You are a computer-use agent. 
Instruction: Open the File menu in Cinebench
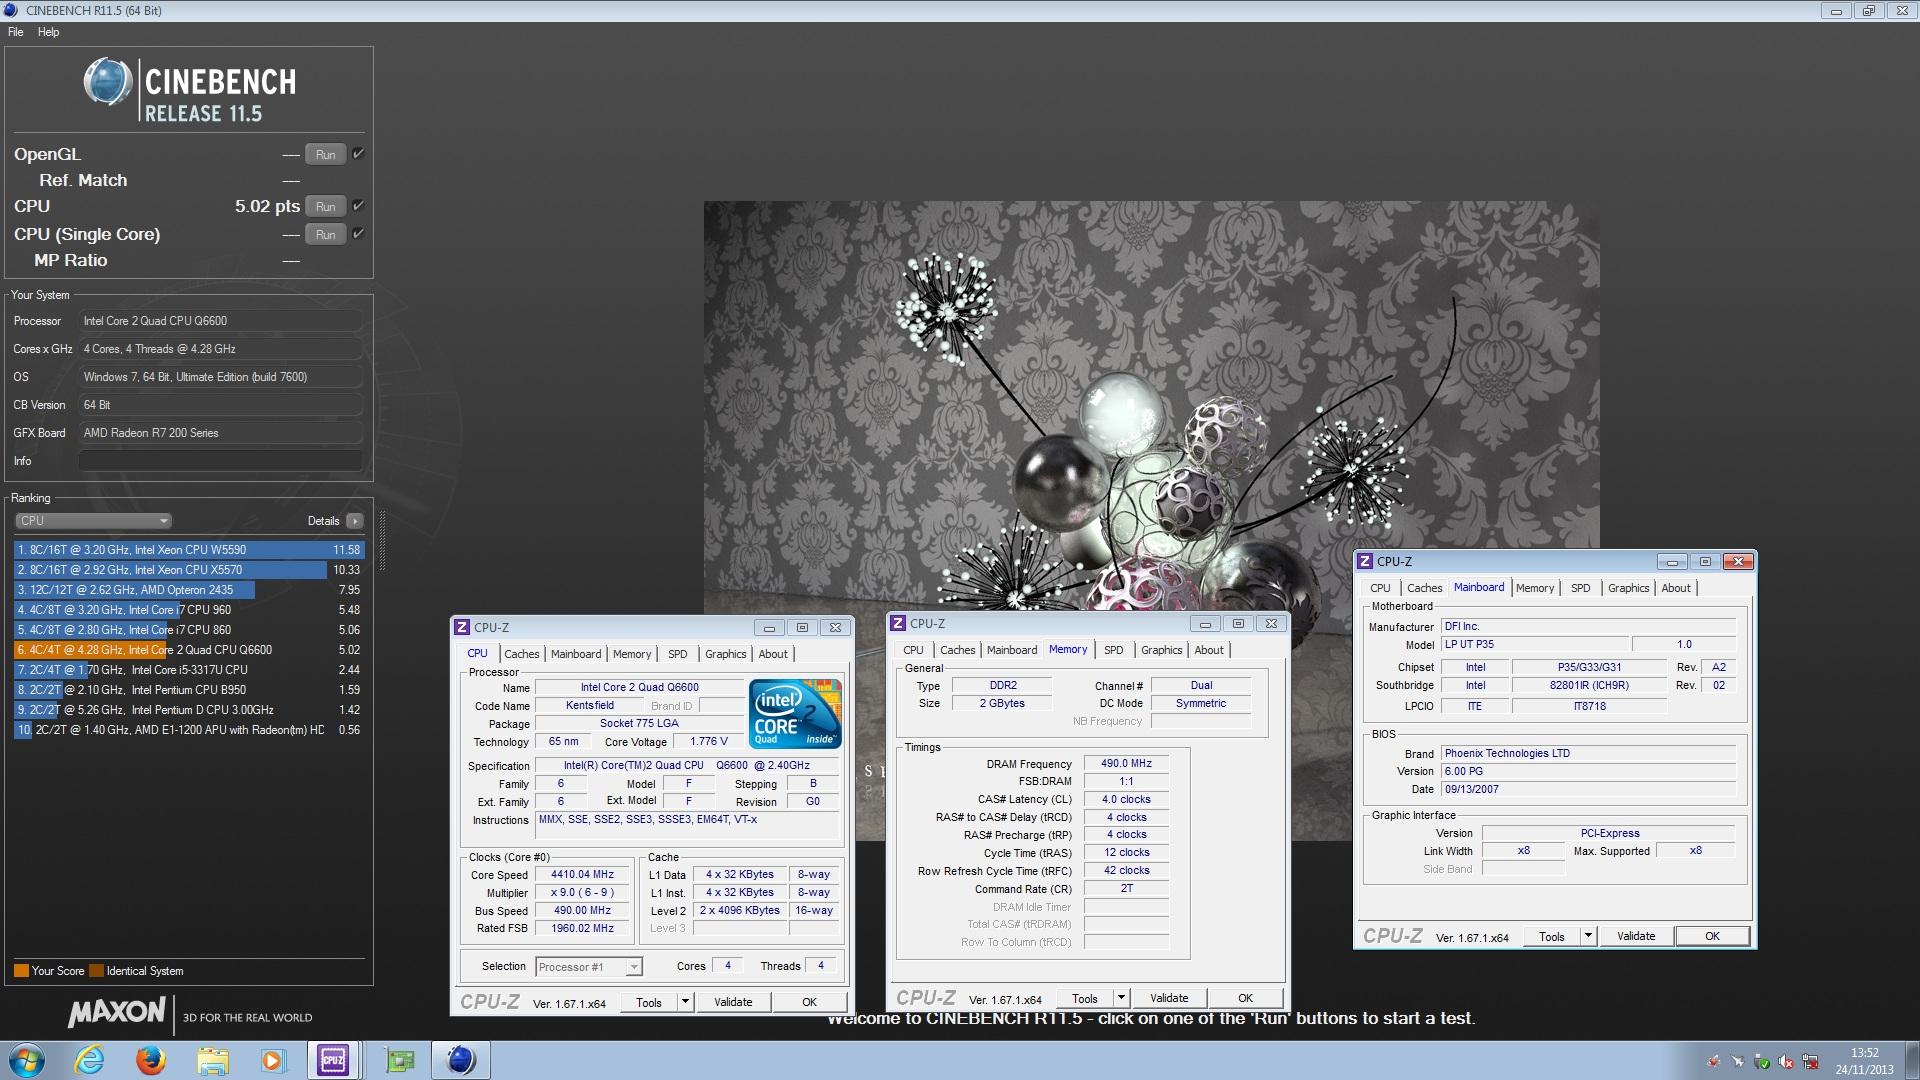(16, 32)
